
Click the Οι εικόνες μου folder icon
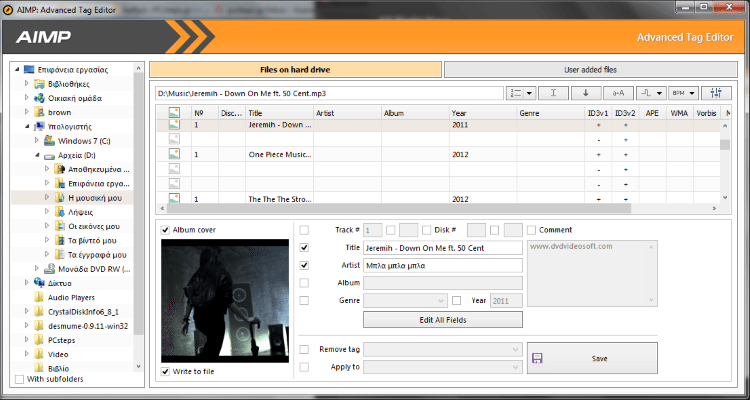(59, 226)
